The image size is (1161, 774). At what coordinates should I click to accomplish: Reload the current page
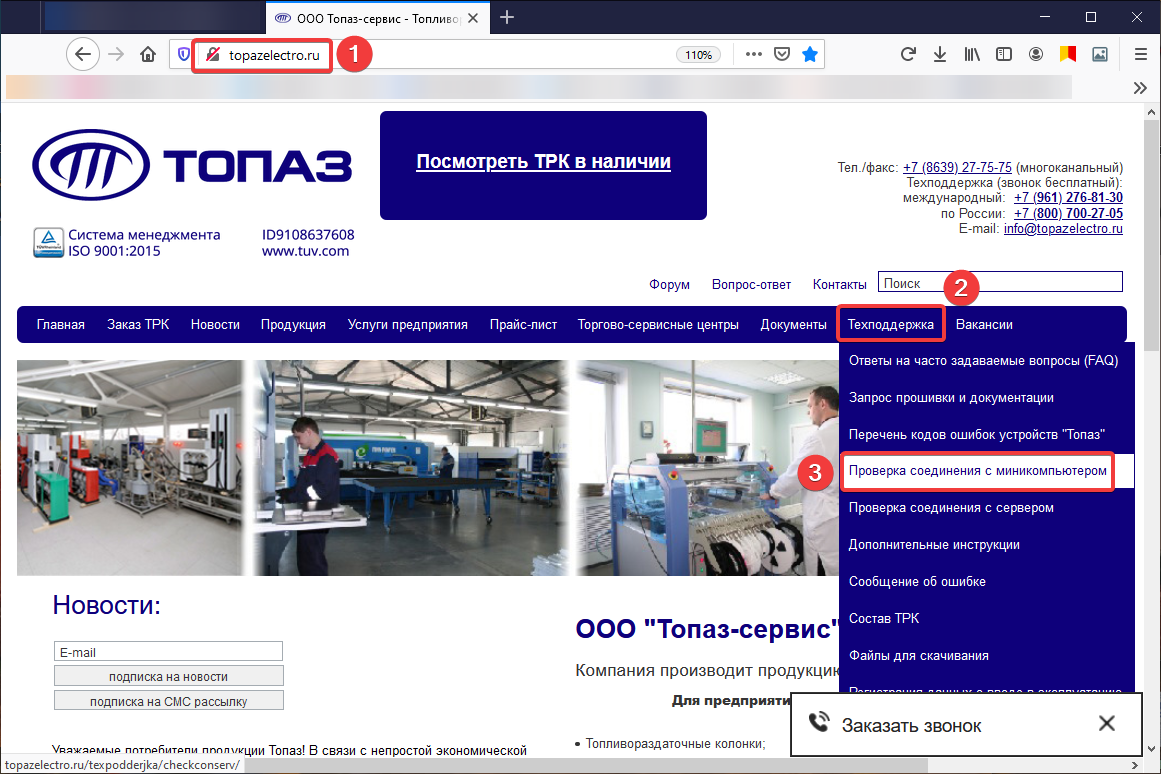(908, 54)
